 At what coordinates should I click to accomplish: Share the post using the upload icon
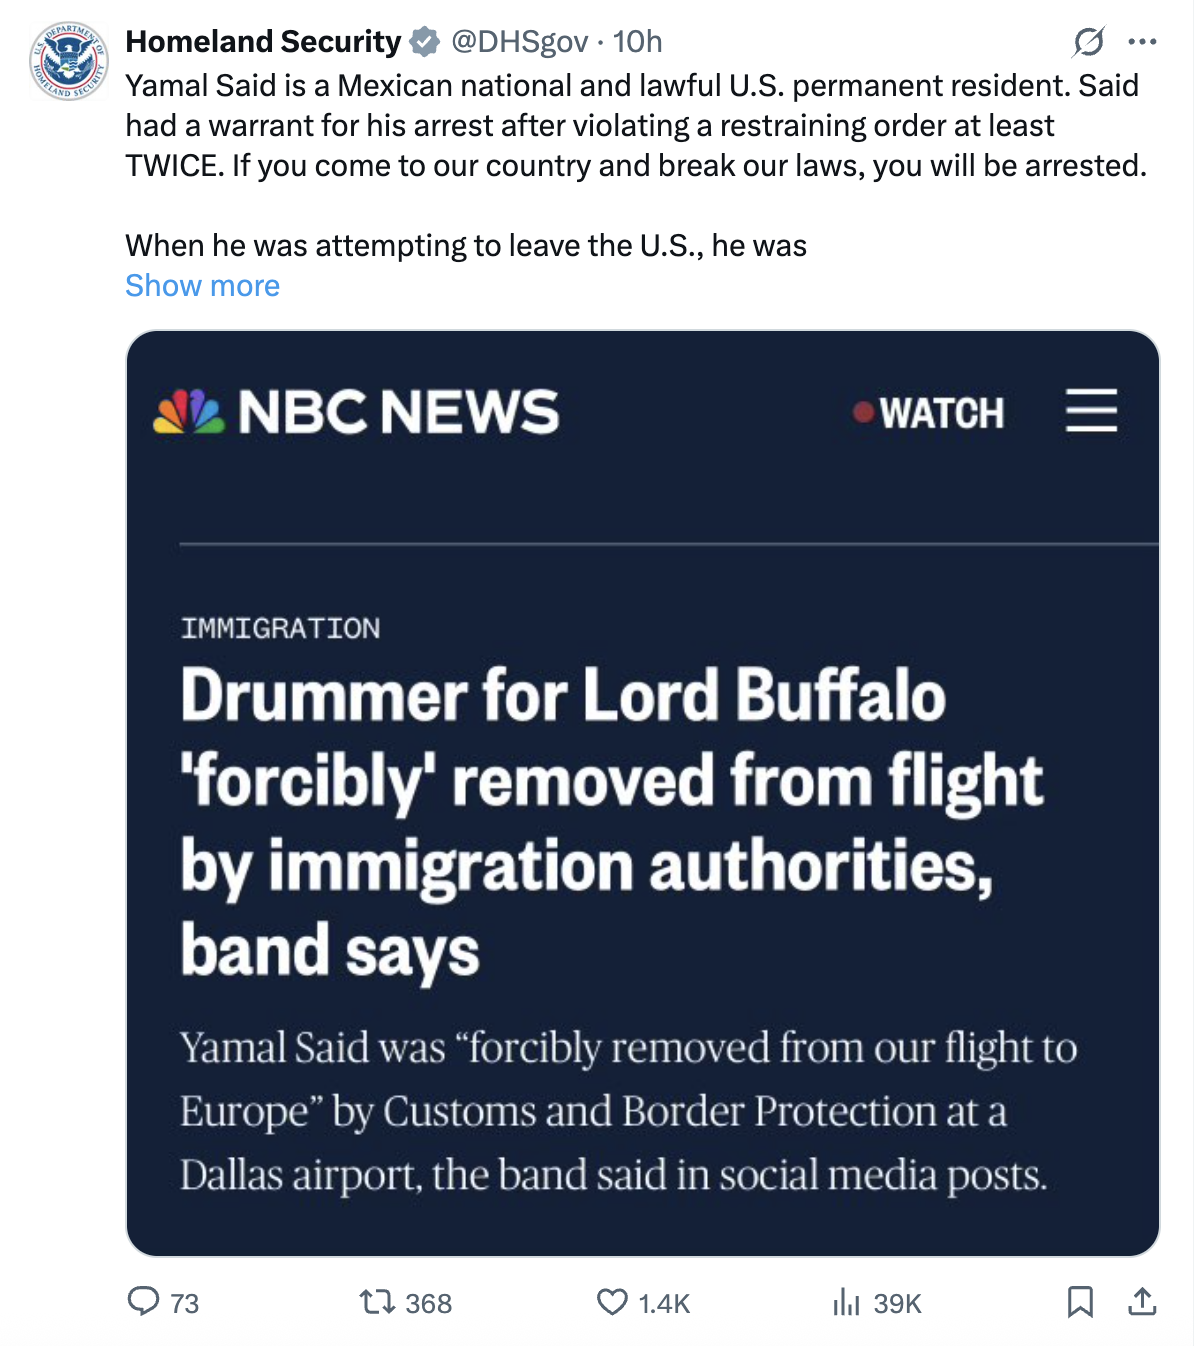coord(1142,1301)
